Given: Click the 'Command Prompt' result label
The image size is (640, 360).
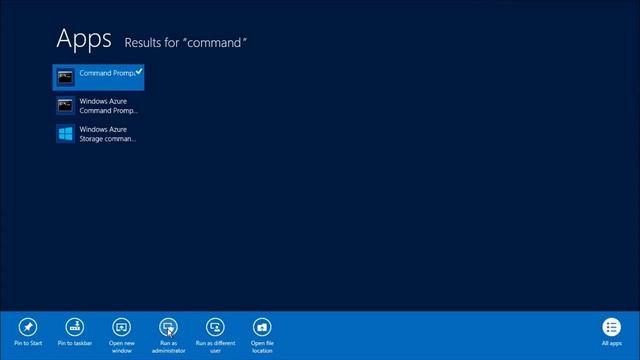Looking at the screenshot, I should (x=107, y=73).
